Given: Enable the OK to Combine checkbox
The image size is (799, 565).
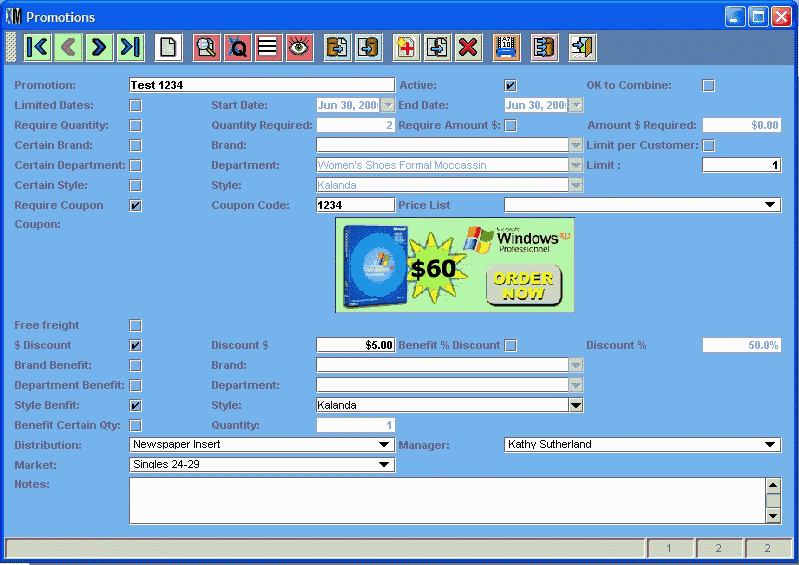Looking at the screenshot, I should tap(708, 85).
